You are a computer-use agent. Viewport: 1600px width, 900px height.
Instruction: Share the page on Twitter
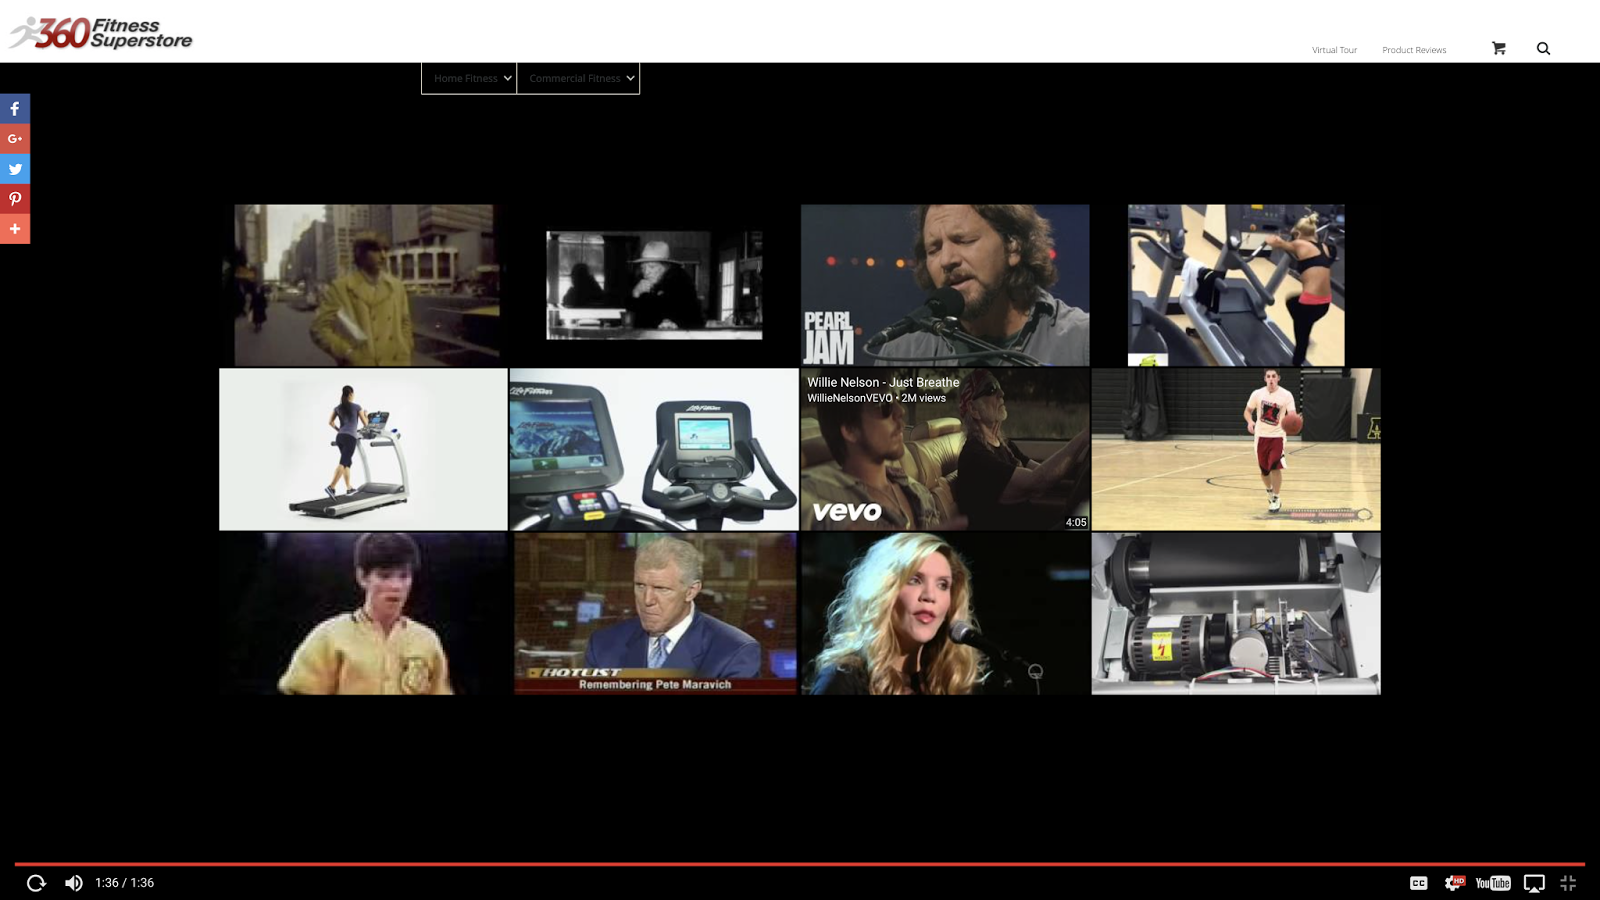[x=15, y=169]
